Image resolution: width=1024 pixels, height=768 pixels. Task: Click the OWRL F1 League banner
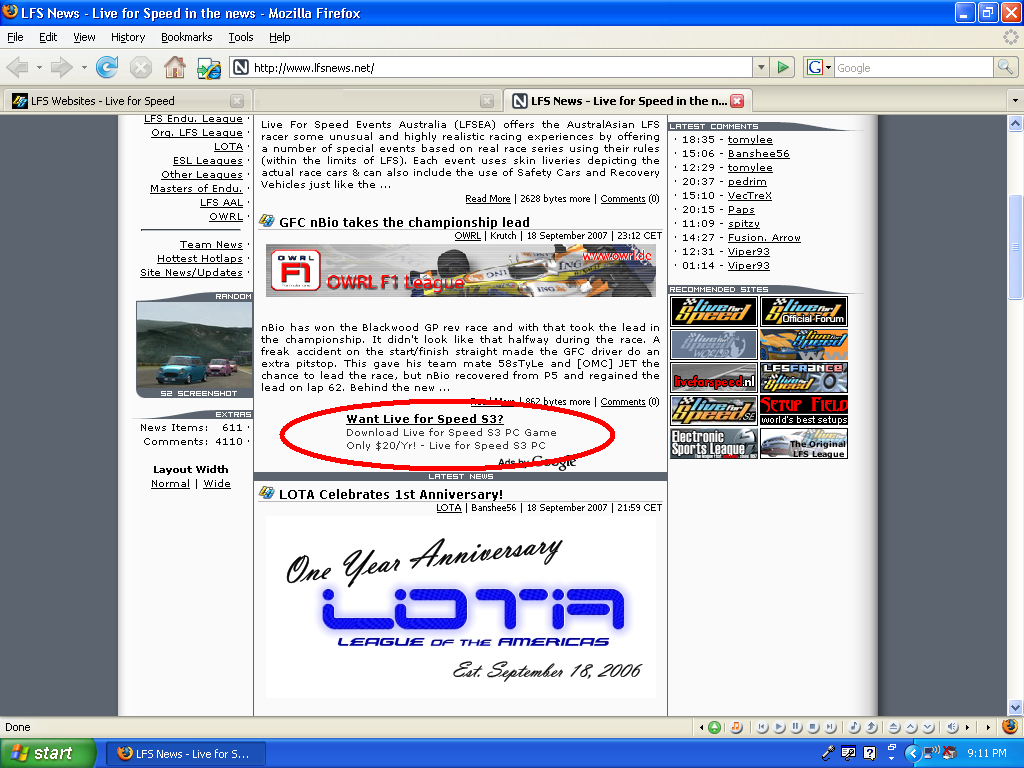click(x=461, y=270)
